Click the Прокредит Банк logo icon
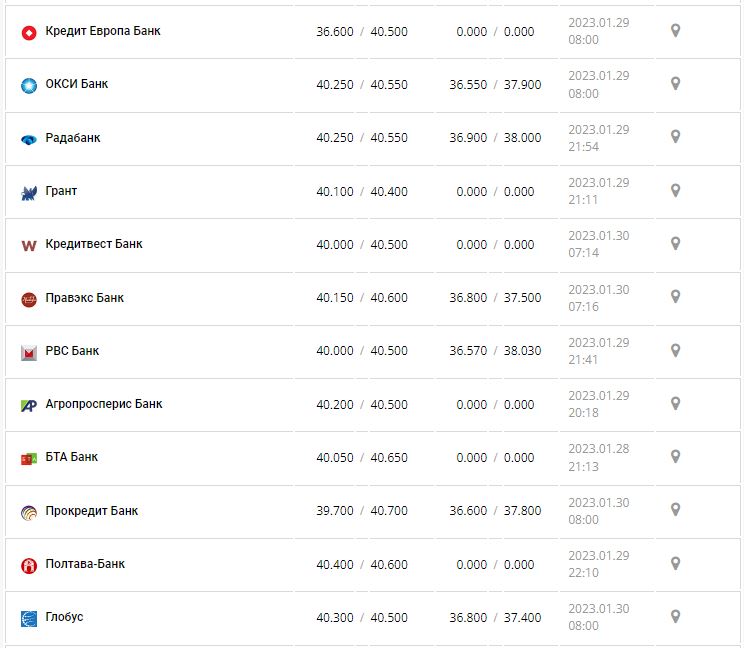 point(28,512)
